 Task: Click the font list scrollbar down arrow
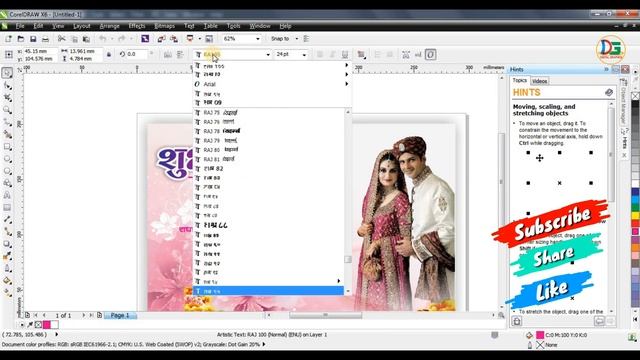[348, 291]
